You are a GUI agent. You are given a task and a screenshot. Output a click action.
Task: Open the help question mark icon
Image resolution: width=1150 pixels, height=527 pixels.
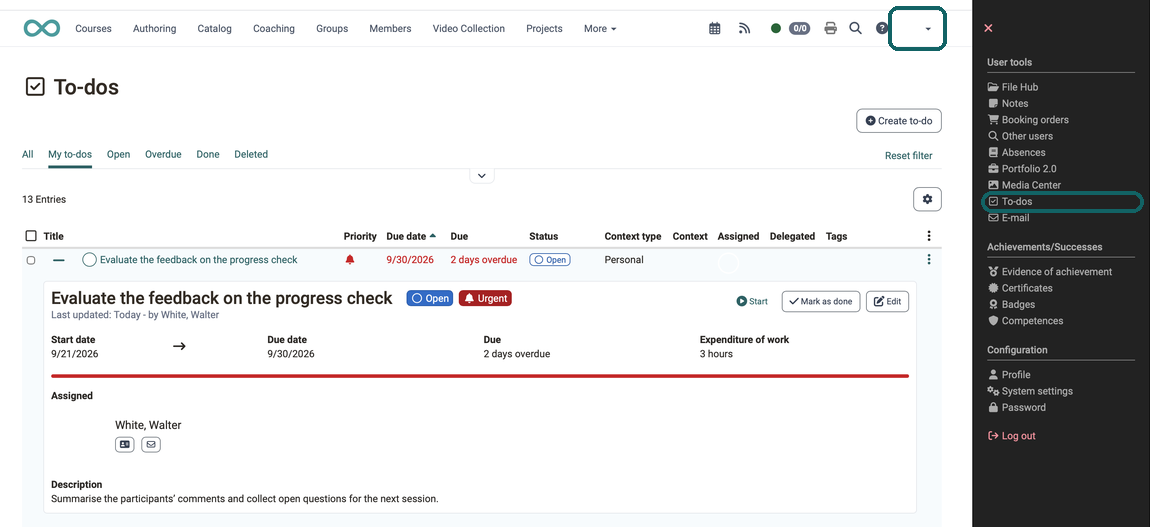pos(882,29)
